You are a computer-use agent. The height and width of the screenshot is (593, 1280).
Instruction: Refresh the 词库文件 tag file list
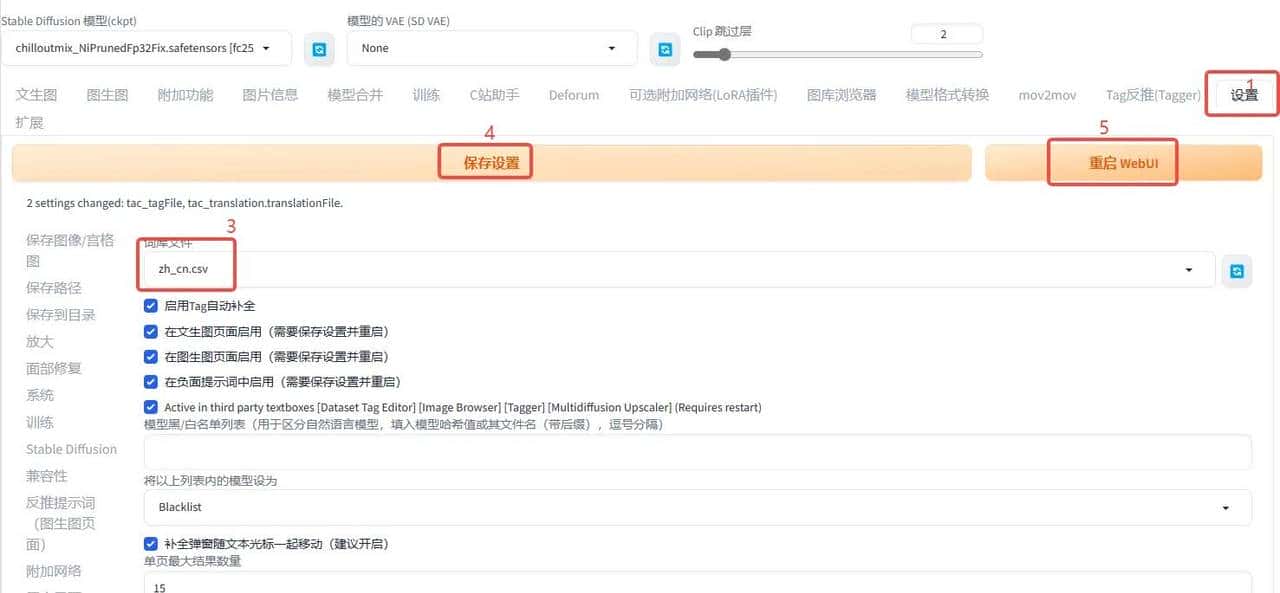point(1237,270)
